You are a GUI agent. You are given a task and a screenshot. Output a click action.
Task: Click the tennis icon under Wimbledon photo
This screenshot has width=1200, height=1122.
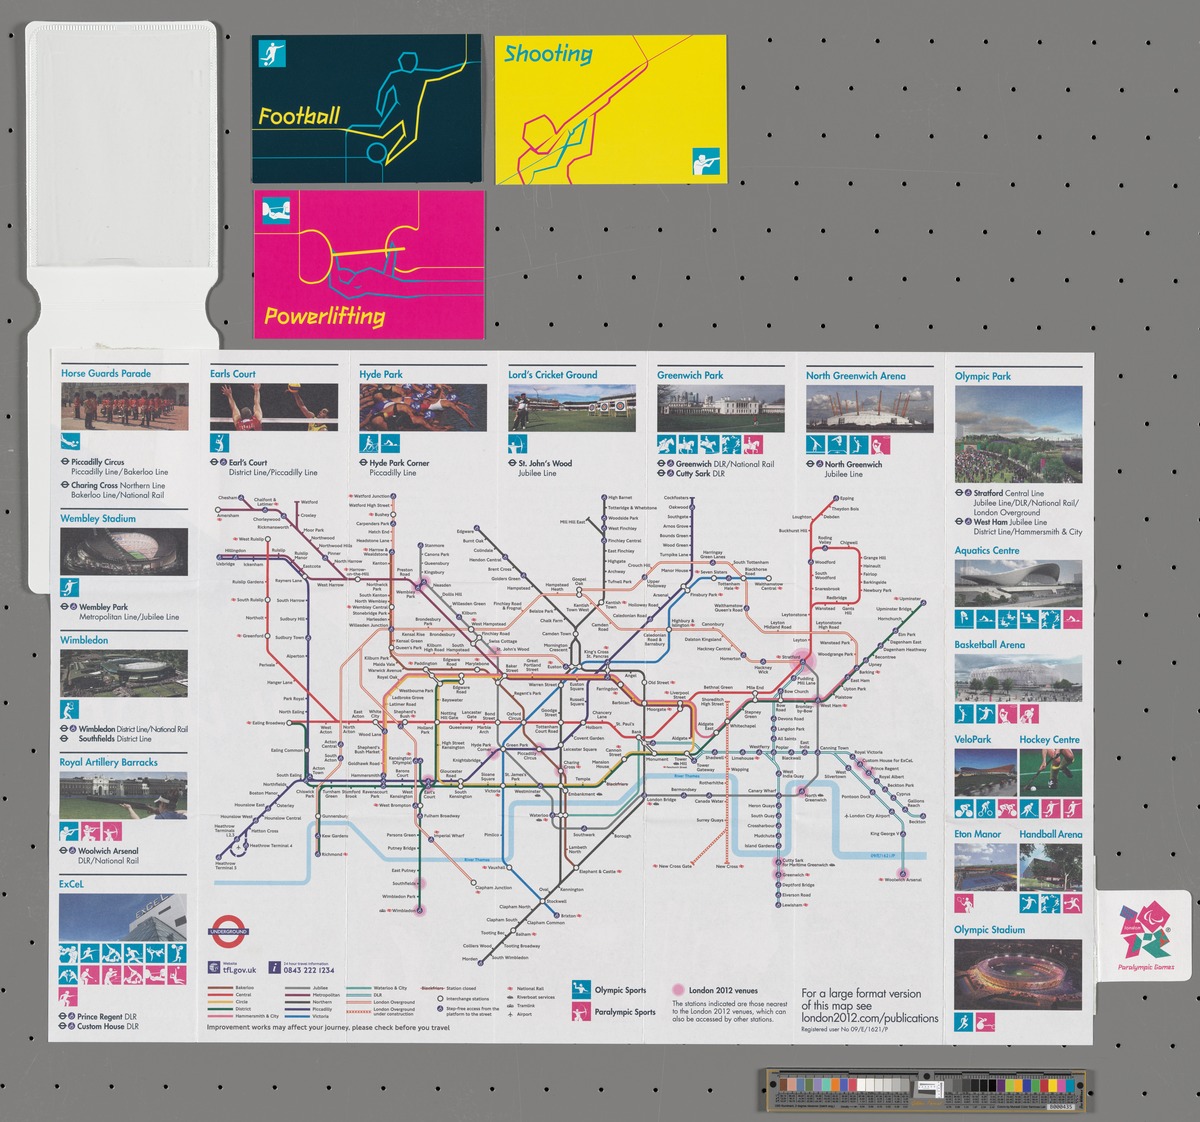point(69,709)
